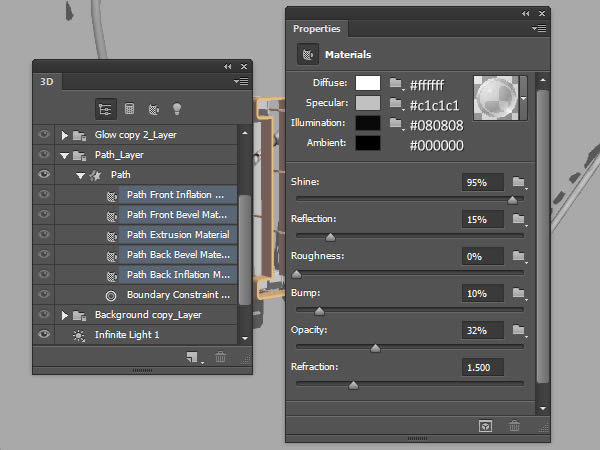The height and width of the screenshot is (450, 600).
Task: Click render icon at Properties panel bottom
Action: coord(486,426)
